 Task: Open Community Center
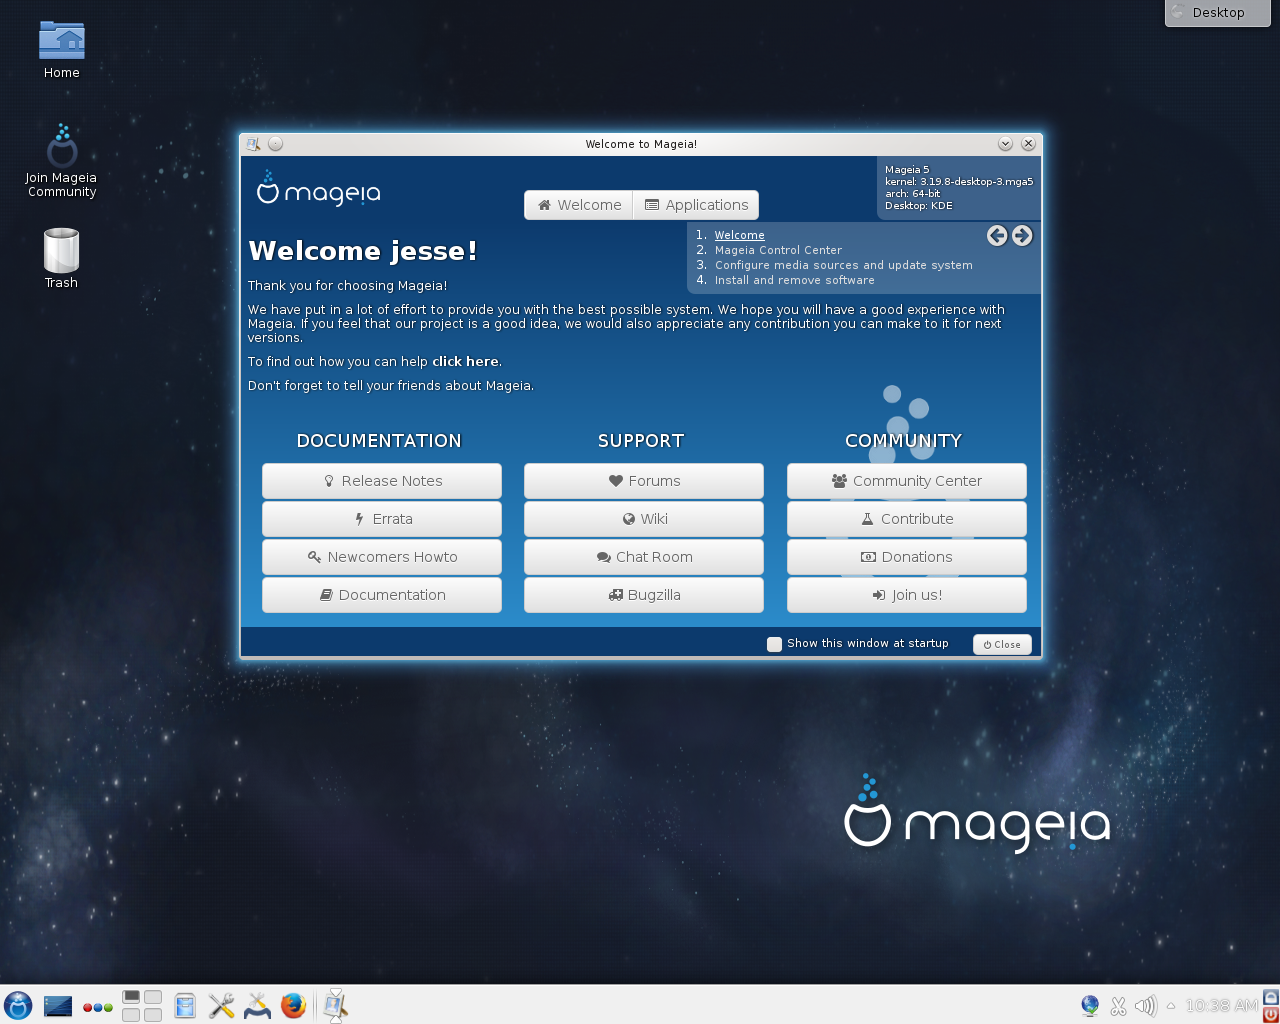907,481
